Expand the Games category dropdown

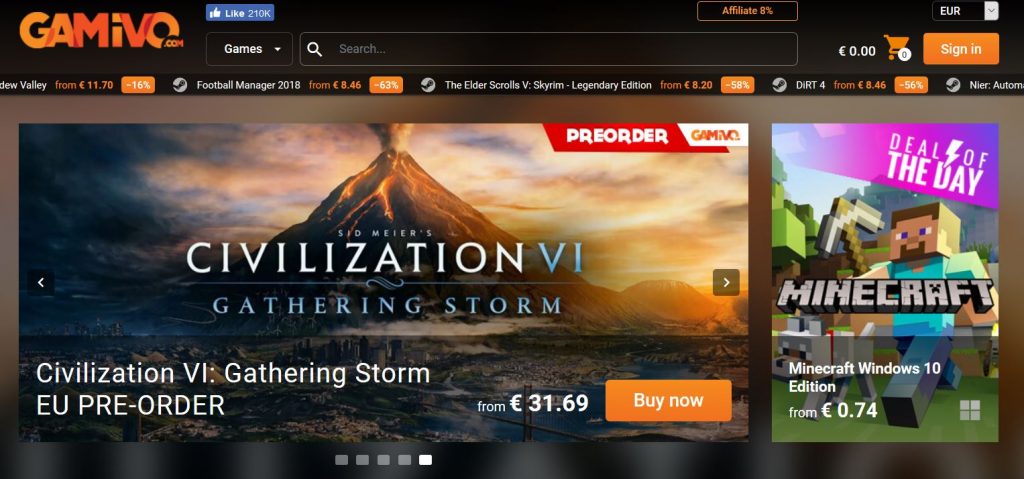(x=249, y=49)
